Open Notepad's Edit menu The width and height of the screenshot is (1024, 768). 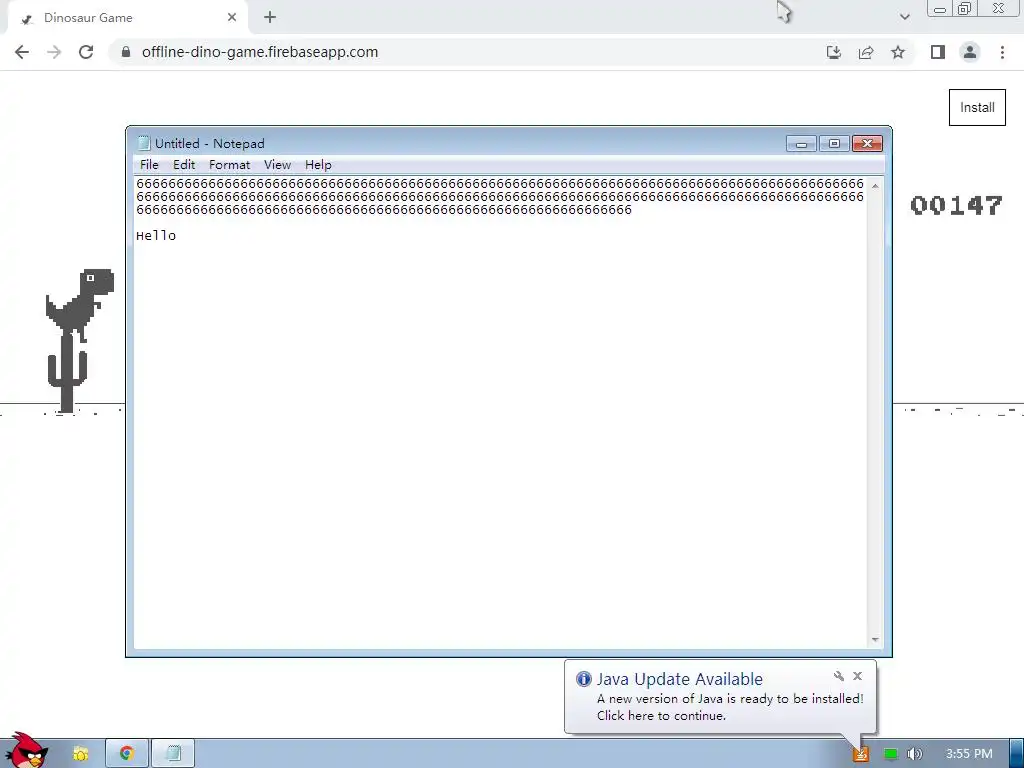click(x=184, y=165)
